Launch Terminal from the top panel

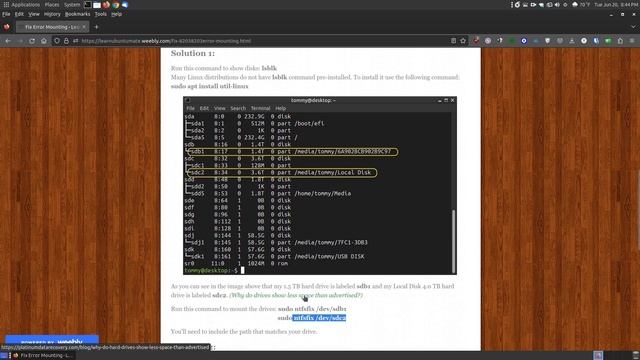coord(88,4)
